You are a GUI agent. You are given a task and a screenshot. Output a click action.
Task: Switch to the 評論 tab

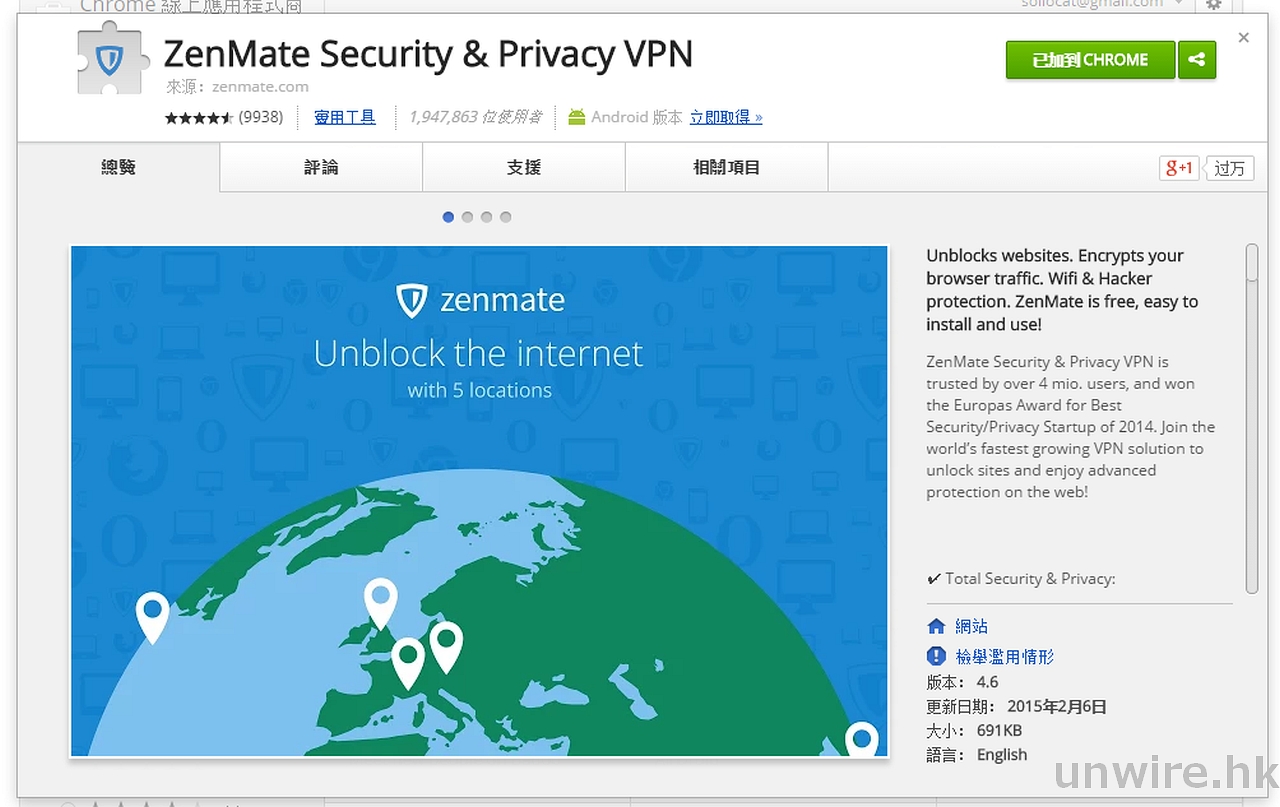tap(321, 168)
